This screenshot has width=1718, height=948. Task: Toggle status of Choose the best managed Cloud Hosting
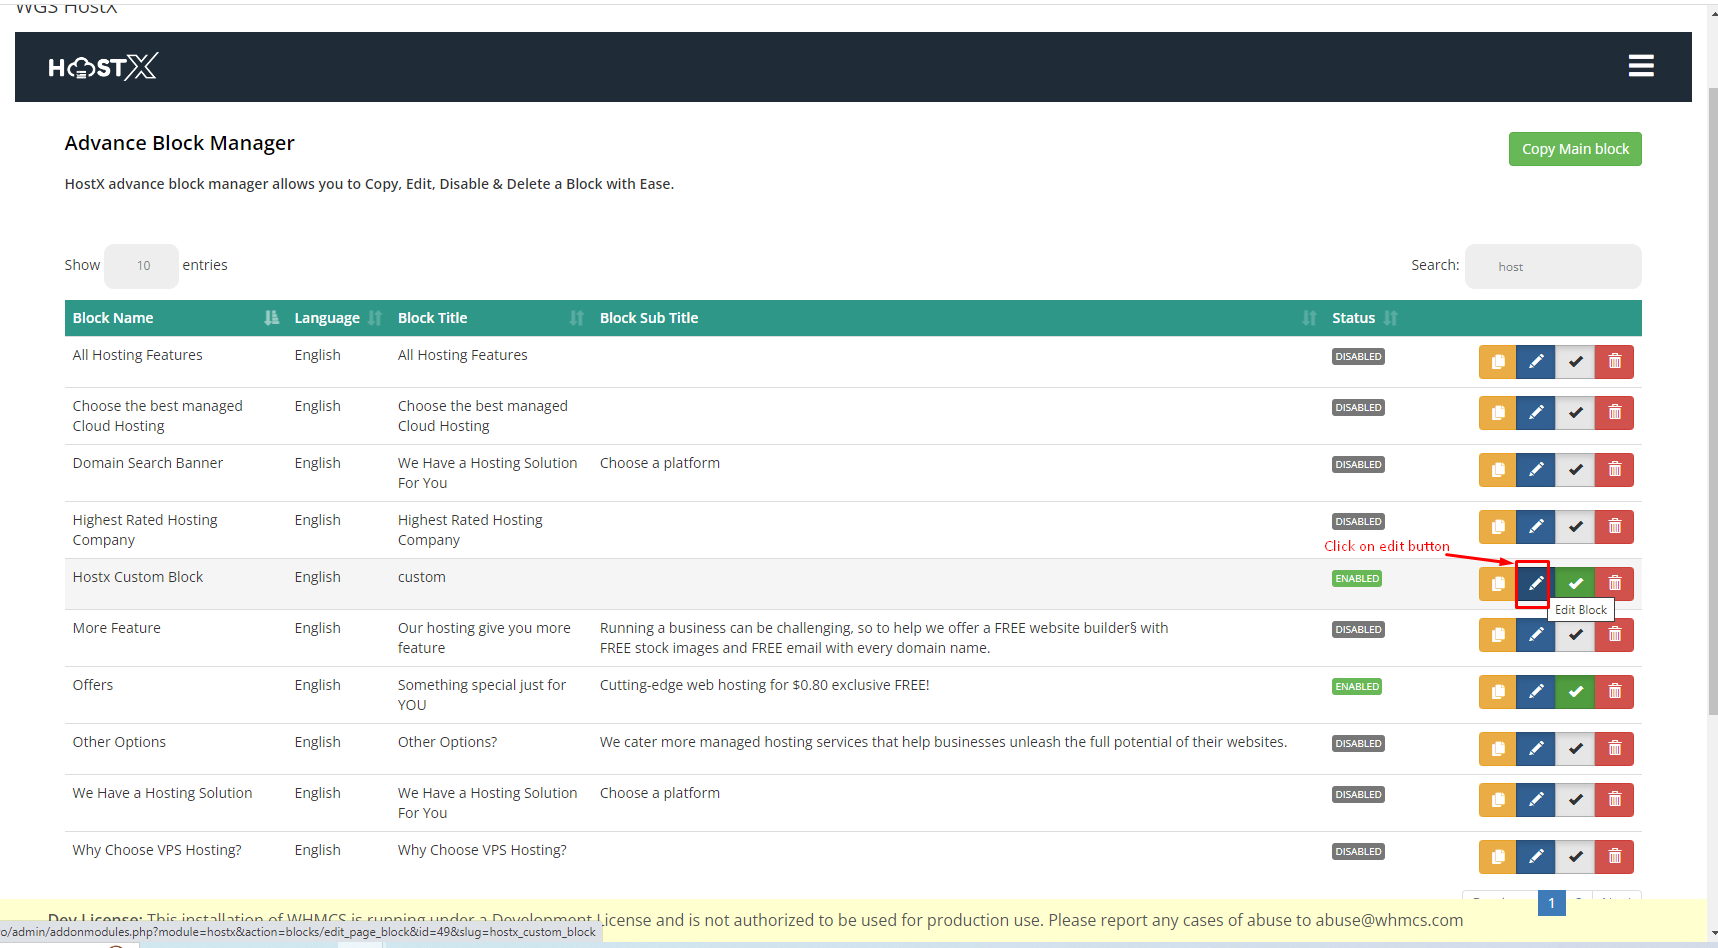click(1575, 413)
